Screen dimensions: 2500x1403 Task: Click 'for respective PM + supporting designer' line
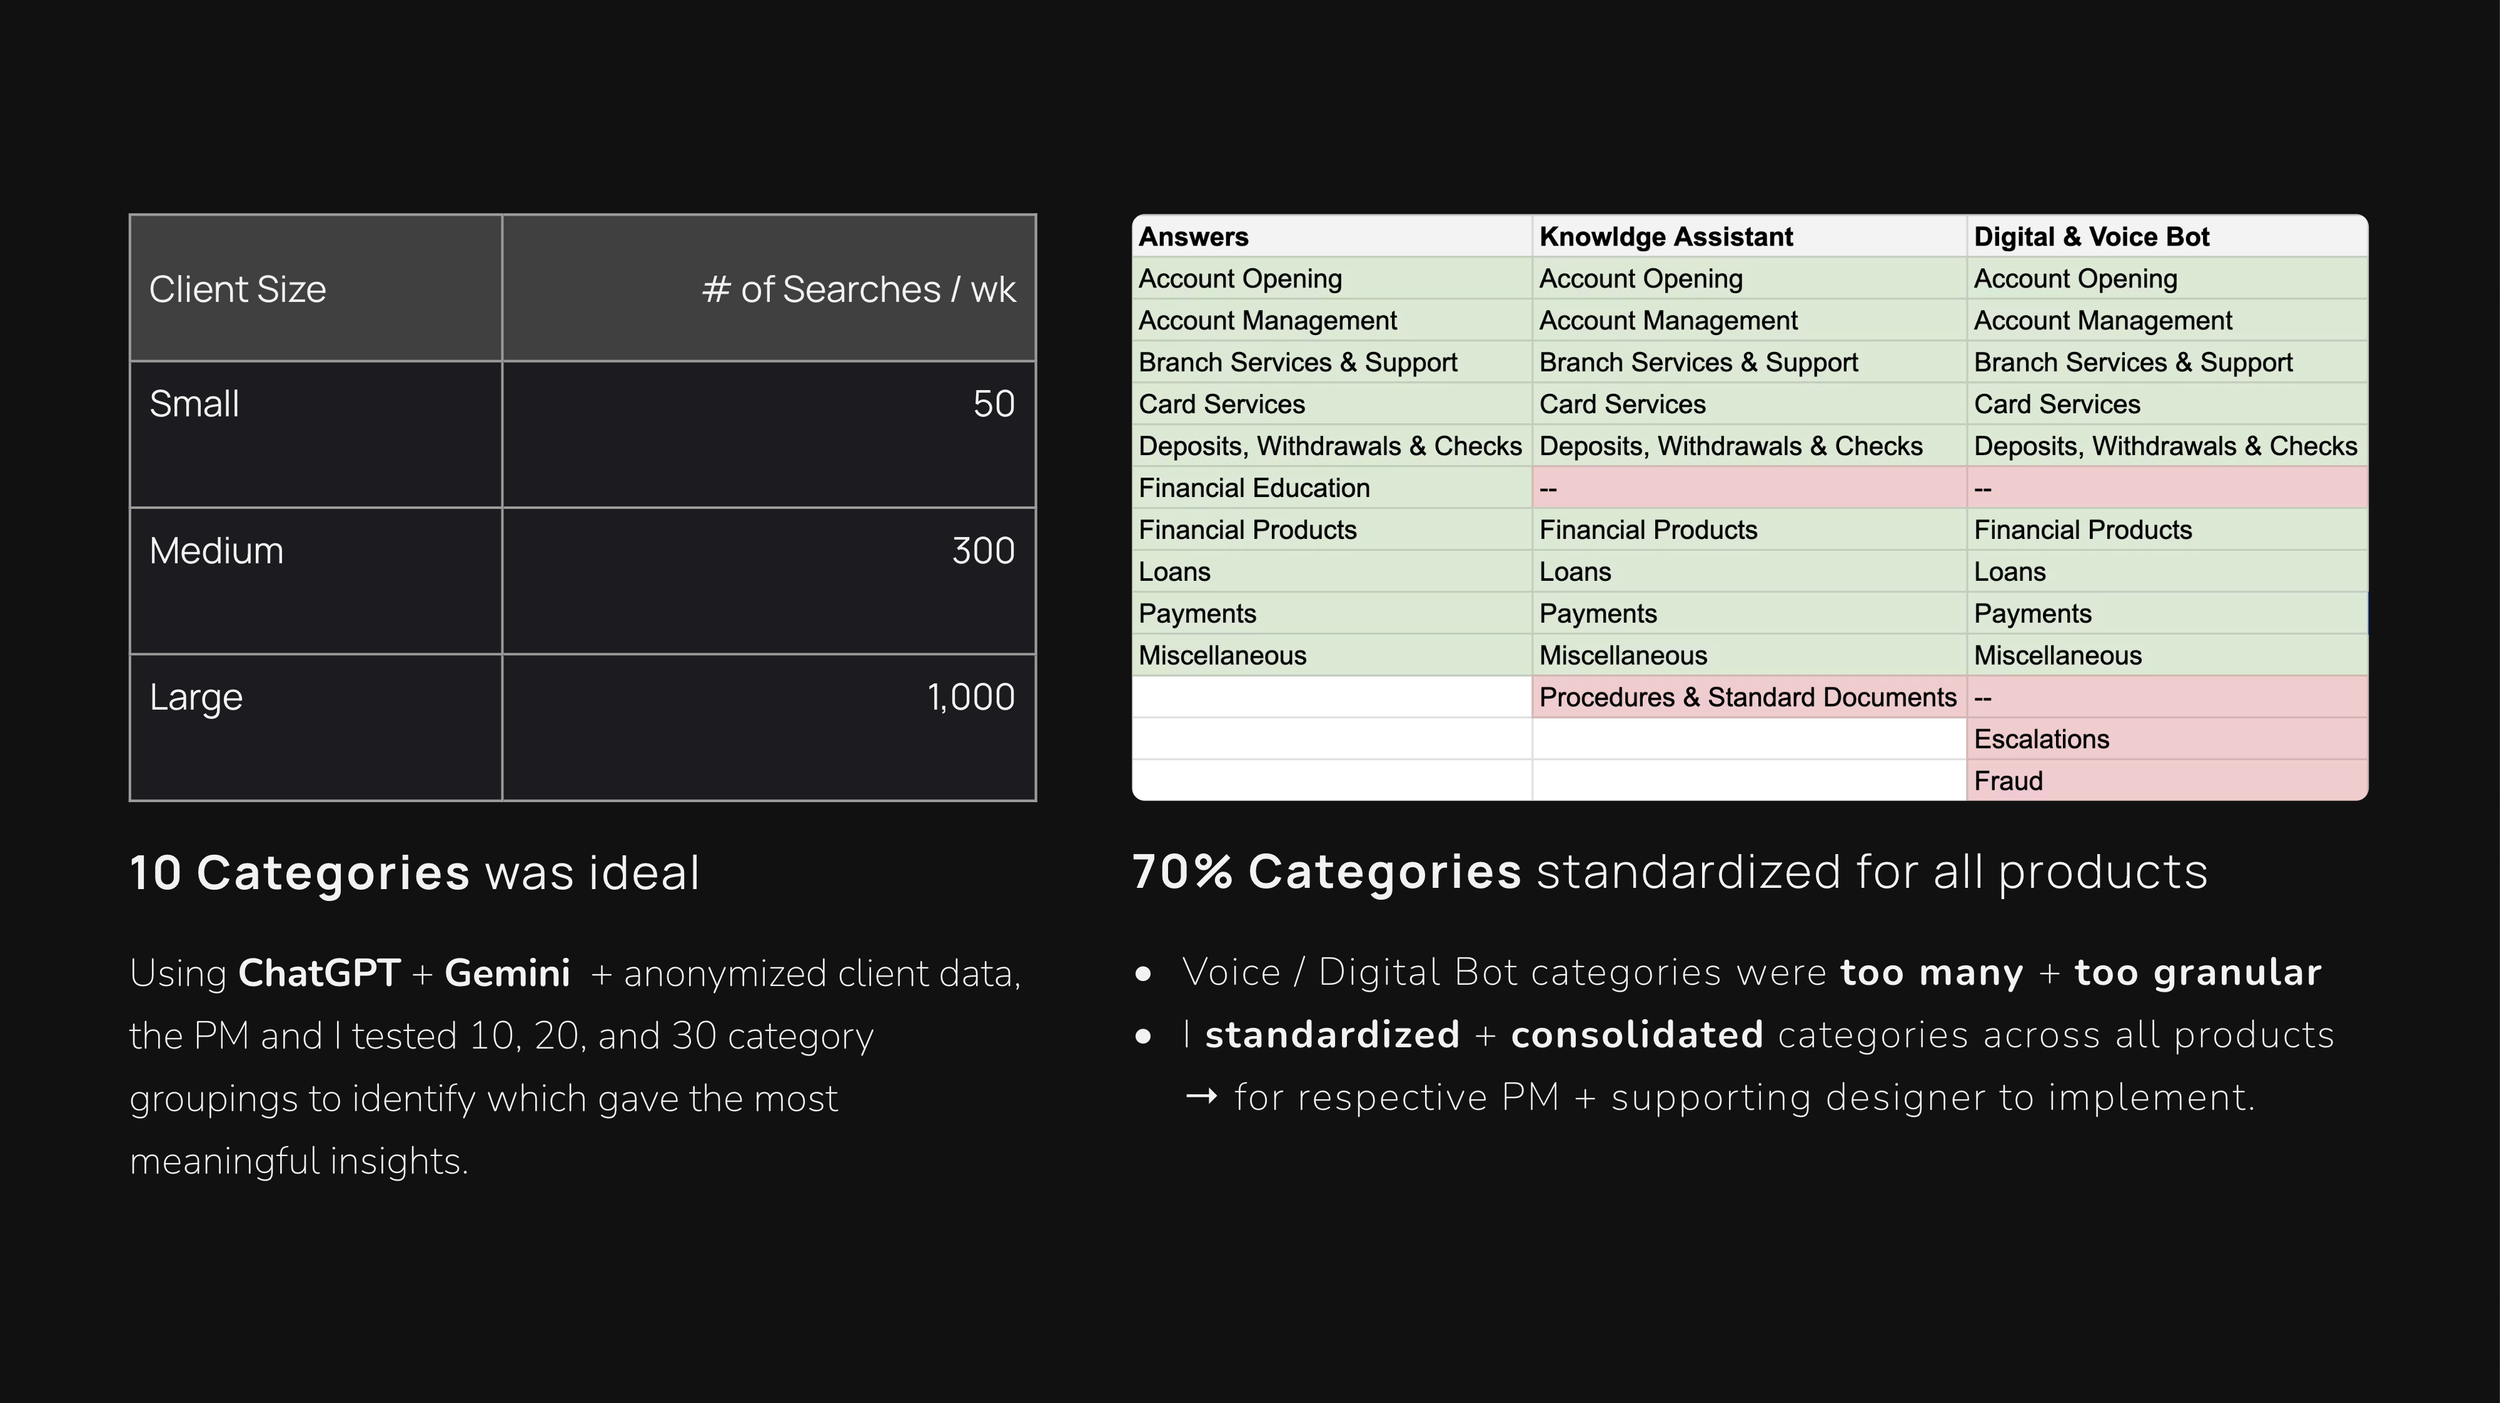tap(1720, 1098)
